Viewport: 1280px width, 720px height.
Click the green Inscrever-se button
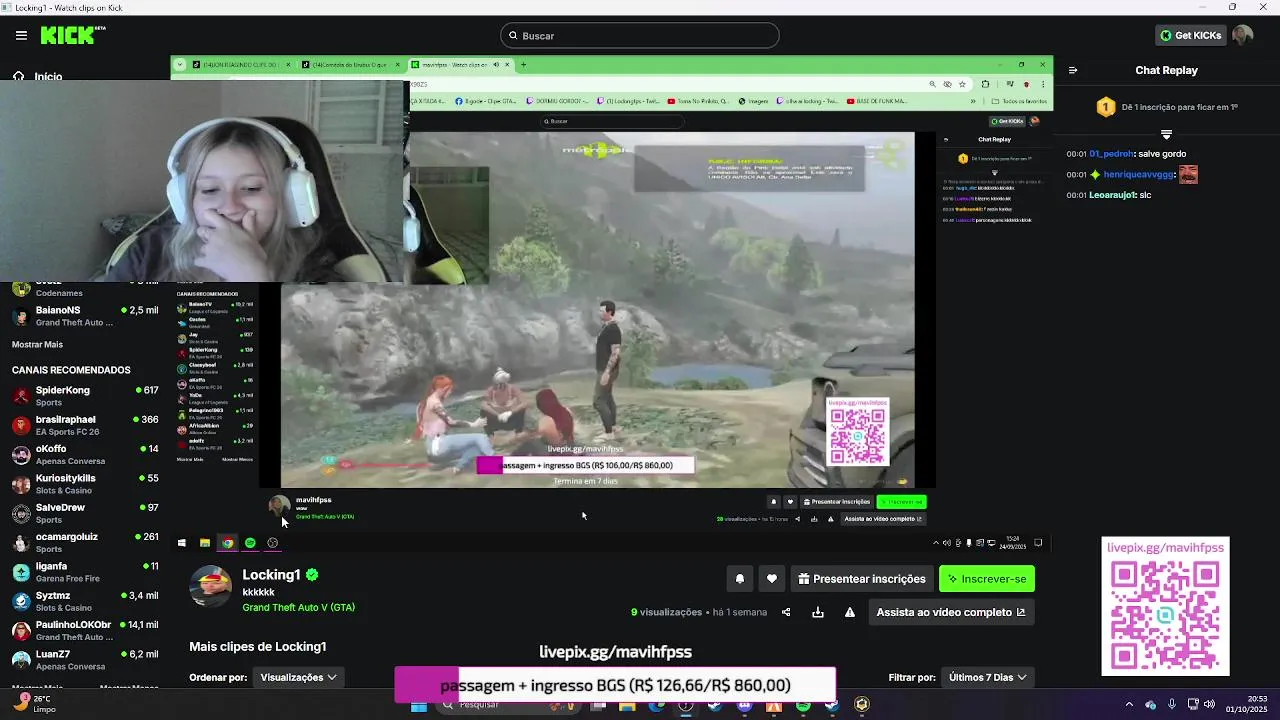pyautogui.click(x=987, y=578)
